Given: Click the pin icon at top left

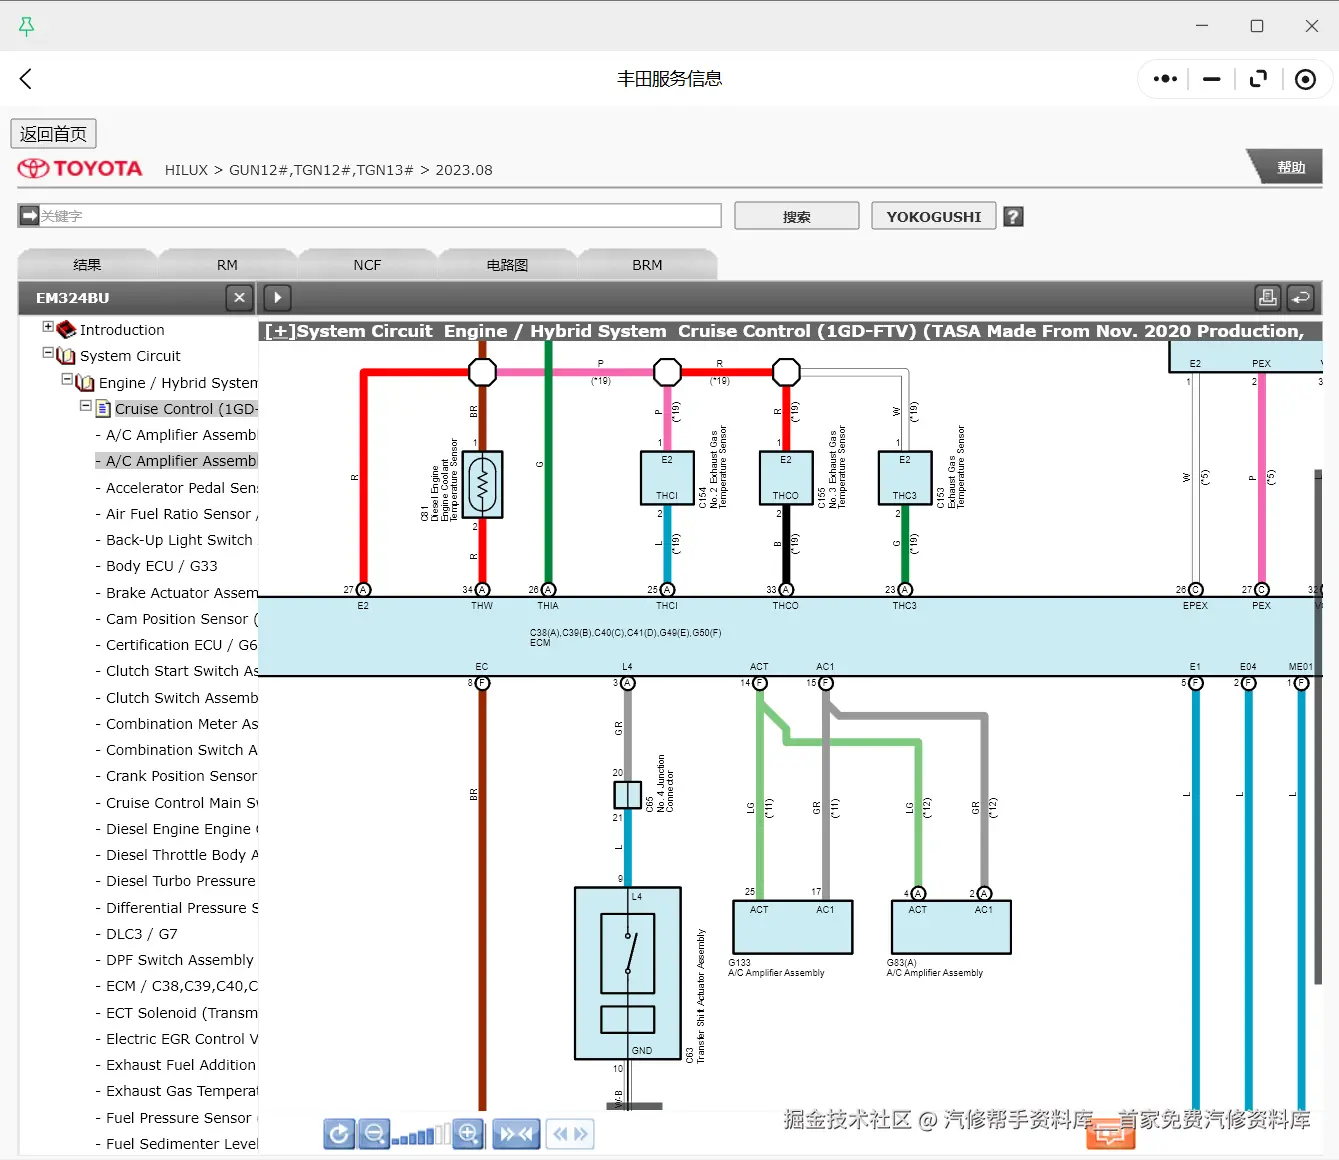Looking at the screenshot, I should click(x=27, y=25).
